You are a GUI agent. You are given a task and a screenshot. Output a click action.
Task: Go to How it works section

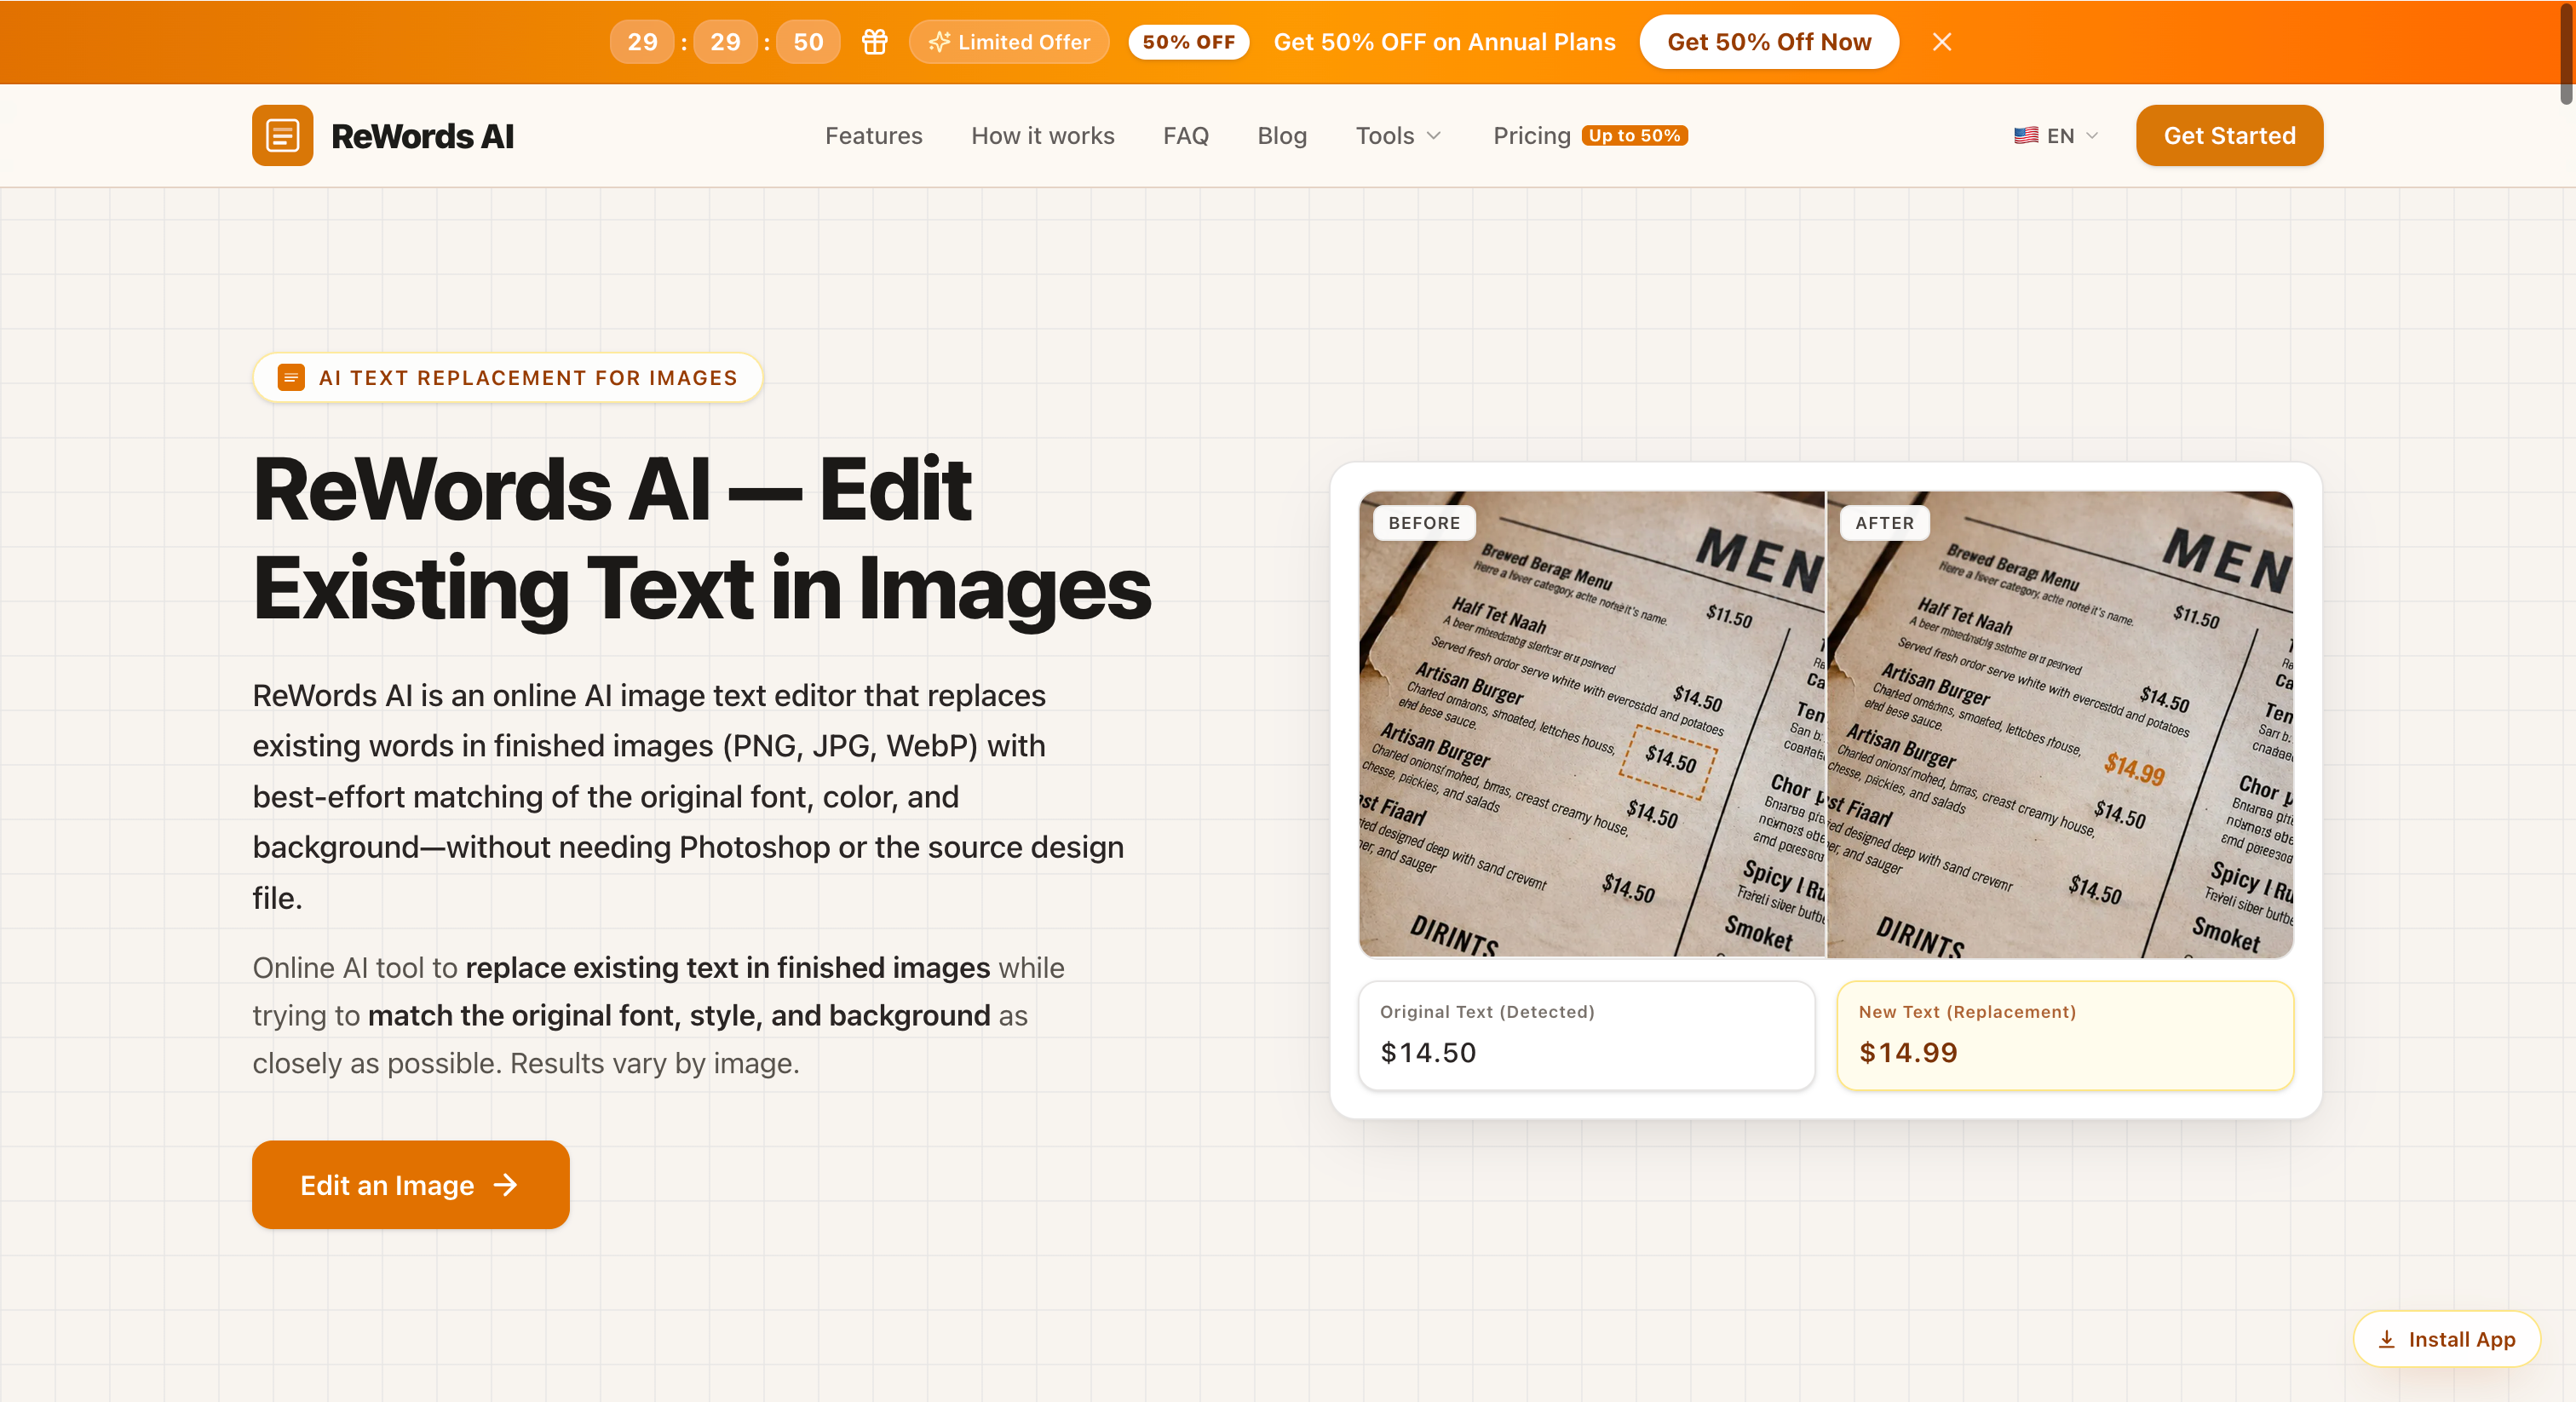[1042, 135]
